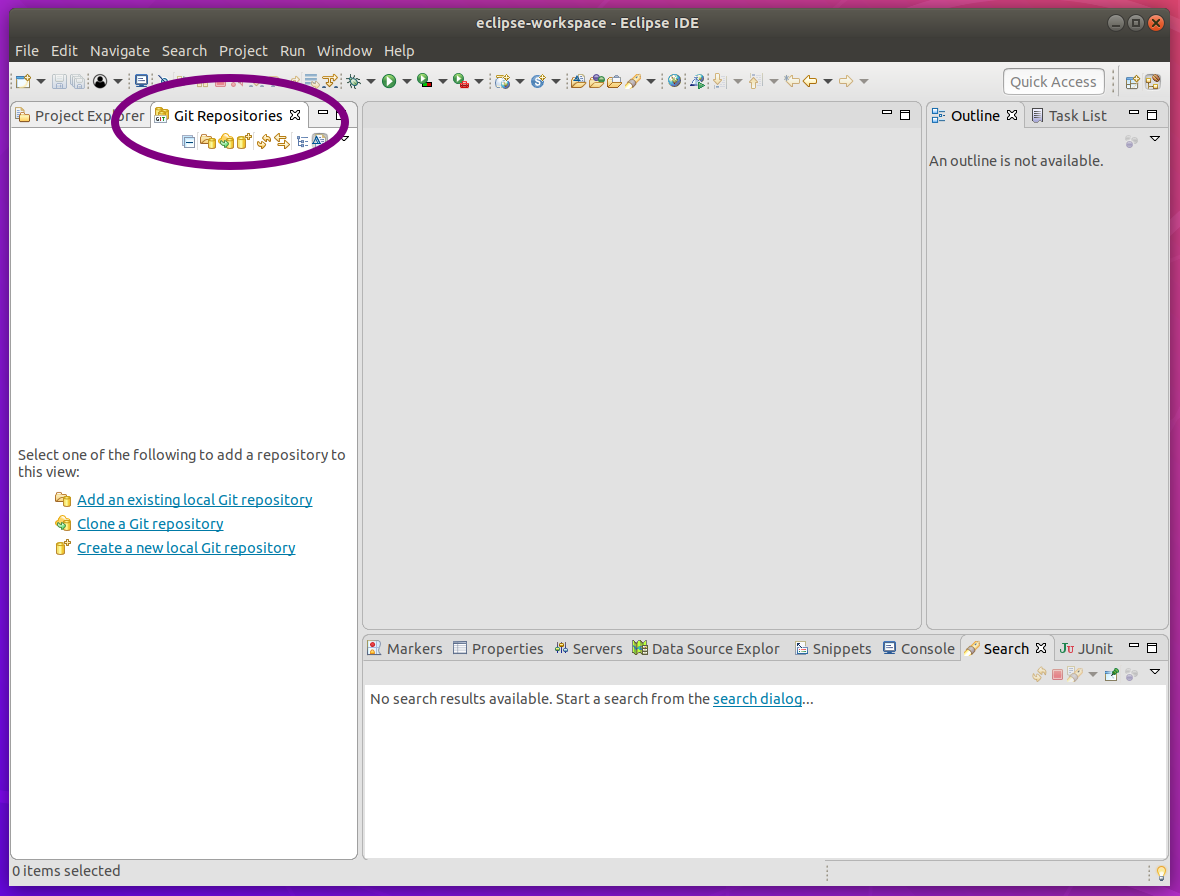Expand the Debug dropdown arrow
This screenshot has width=1180, height=896.
pos(371,81)
